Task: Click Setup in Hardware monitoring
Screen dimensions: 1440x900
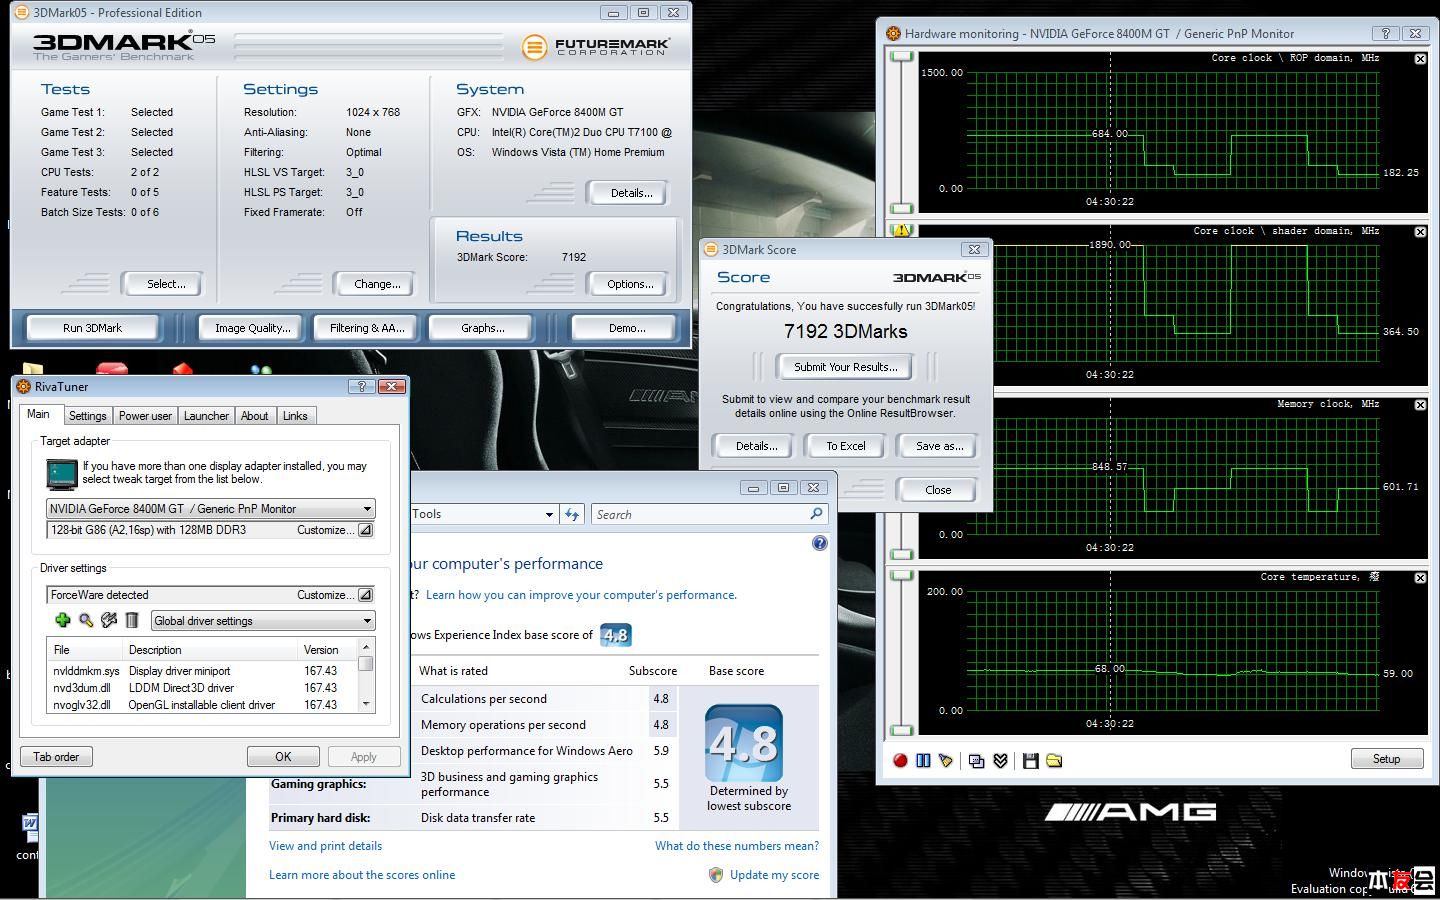Action: coord(1386,759)
